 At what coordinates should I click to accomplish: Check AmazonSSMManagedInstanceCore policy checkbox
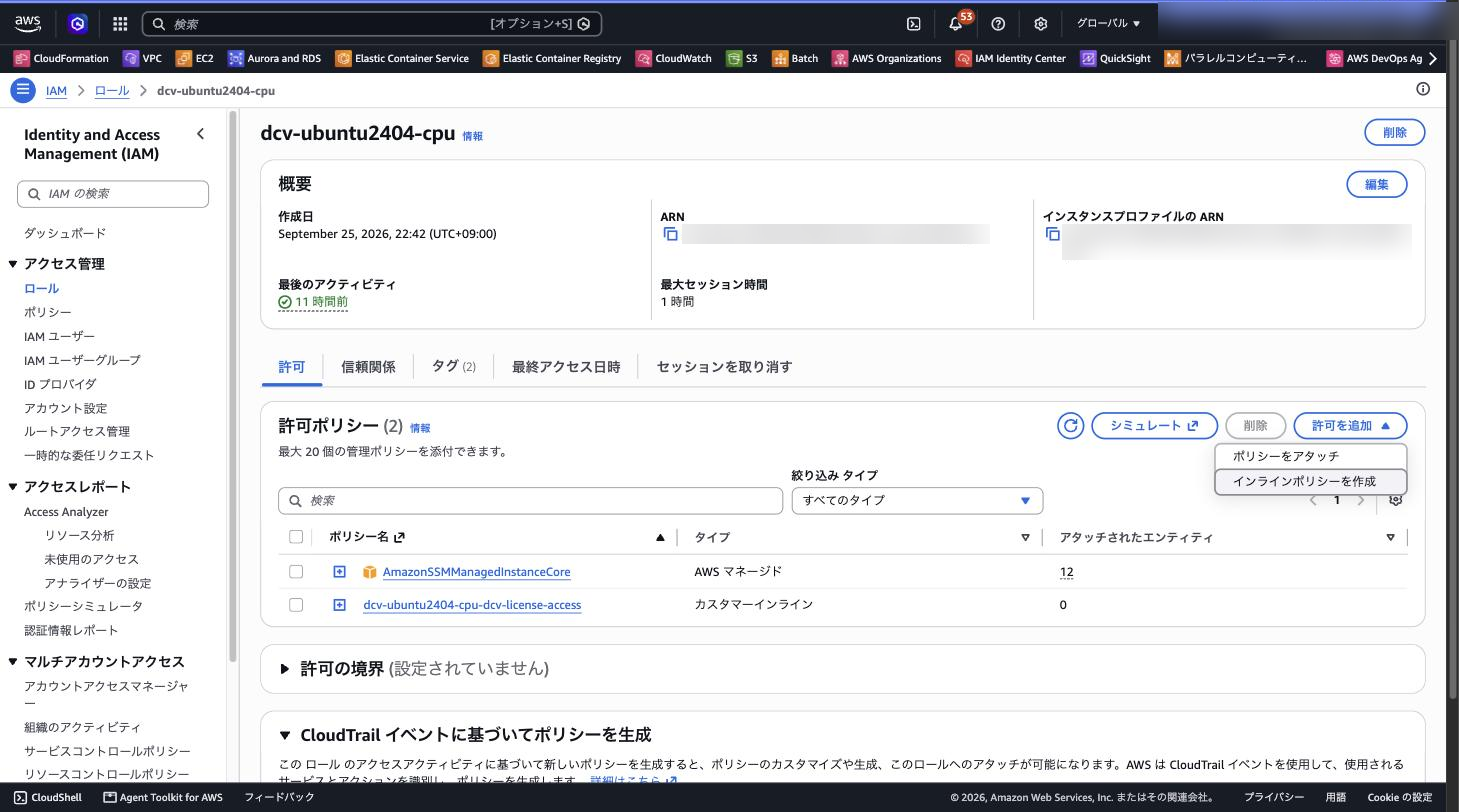(296, 572)
